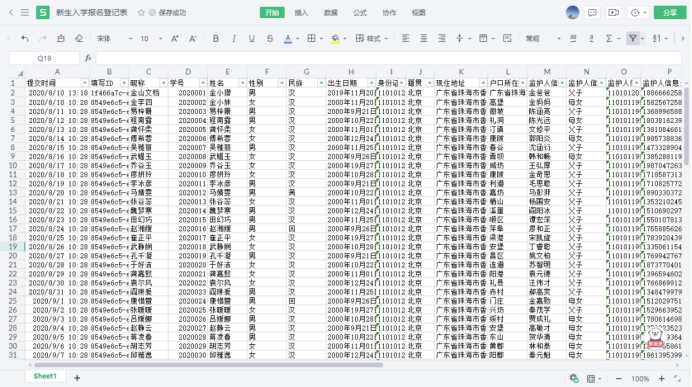Toggle italic formatting

[233, 39]
